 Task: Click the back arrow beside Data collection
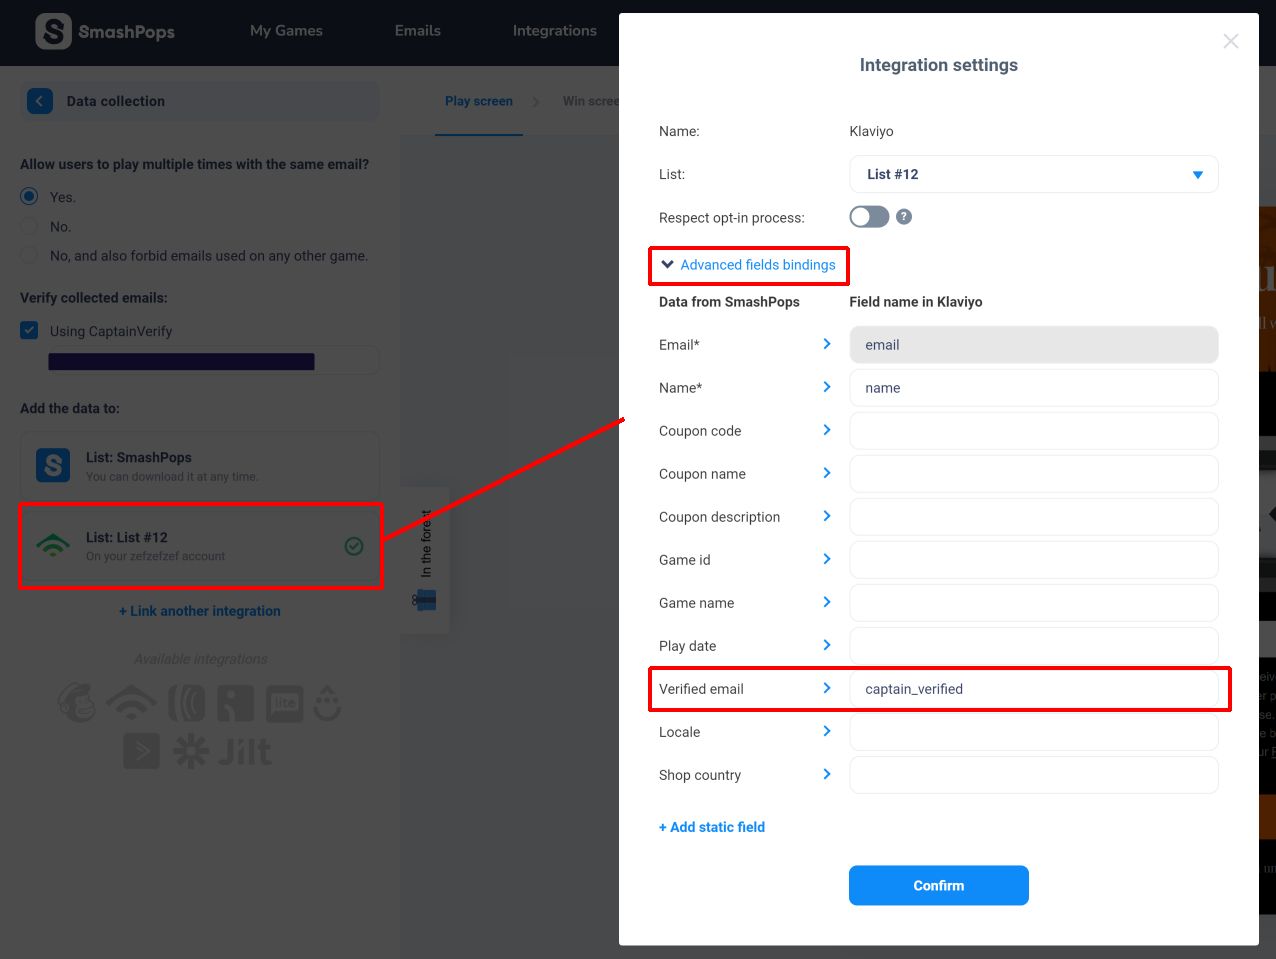point(40,101)
